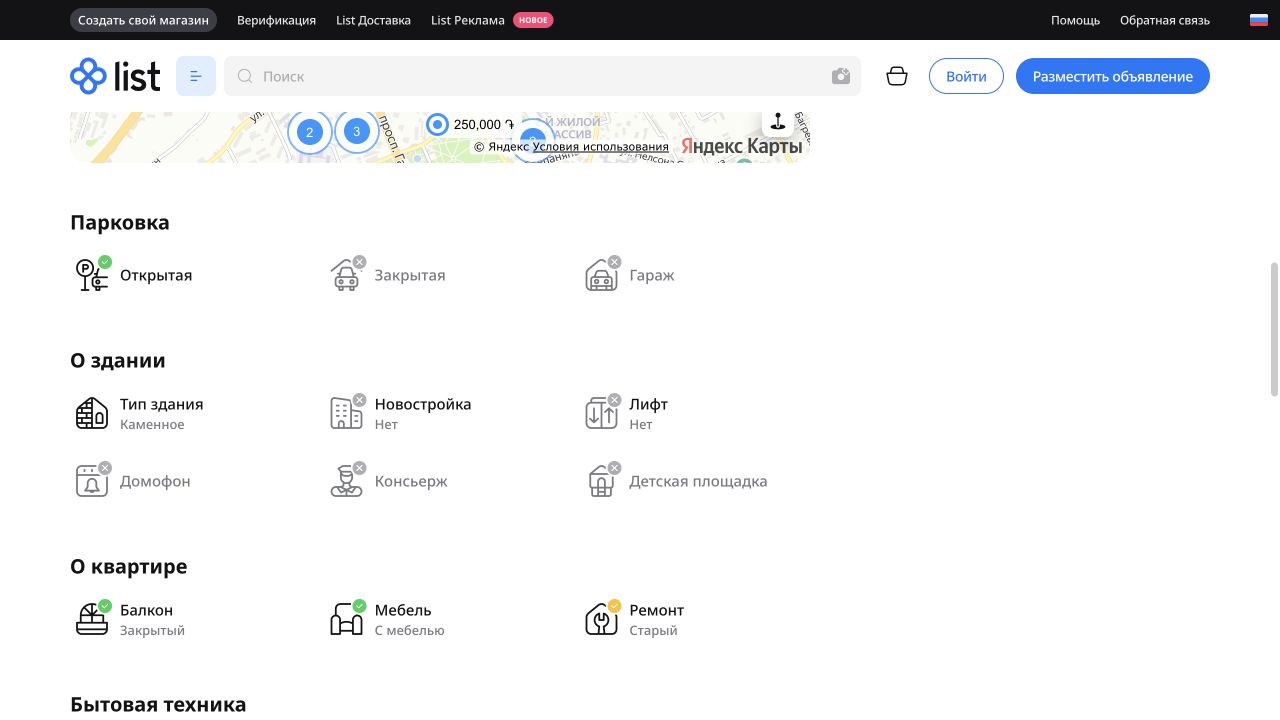Image resolution: width=1280 pixels, height=720 pixels.
Task: Open the Условия использования map link
Action: click(x=600, y=147)
